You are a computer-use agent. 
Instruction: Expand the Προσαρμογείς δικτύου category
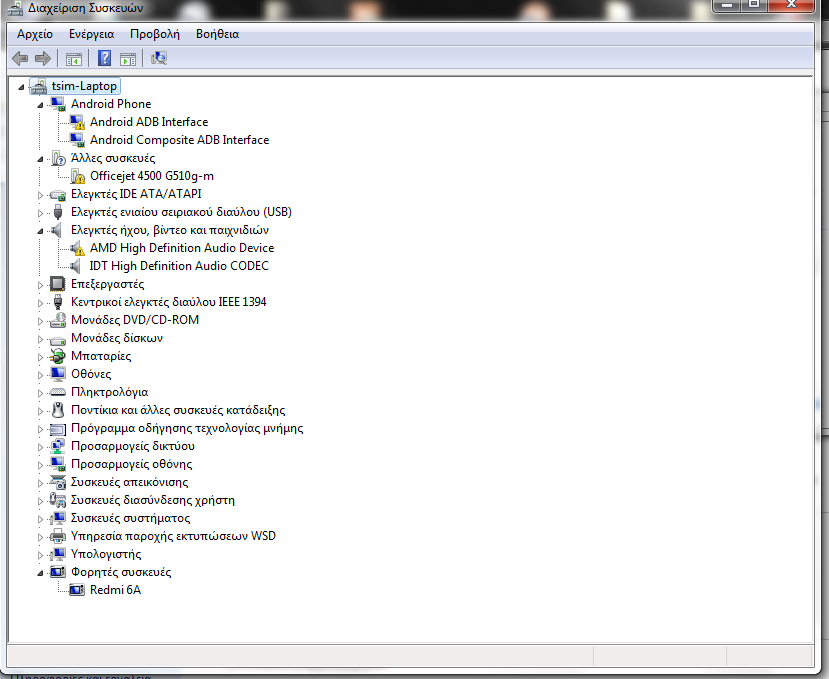click(x=41, y=446)
